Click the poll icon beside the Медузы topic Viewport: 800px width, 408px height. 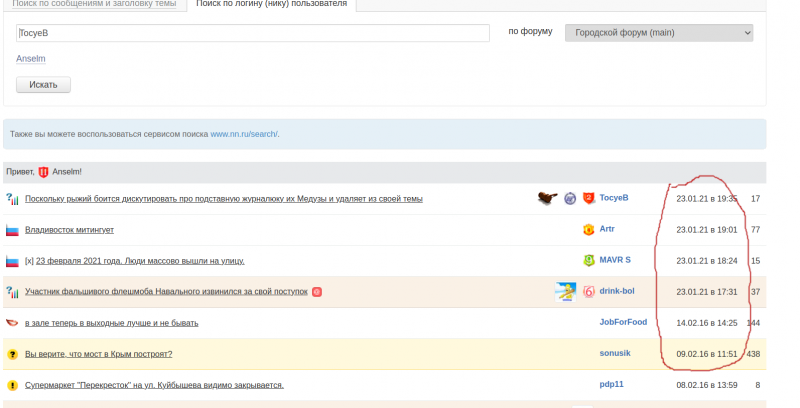[13, 199]
